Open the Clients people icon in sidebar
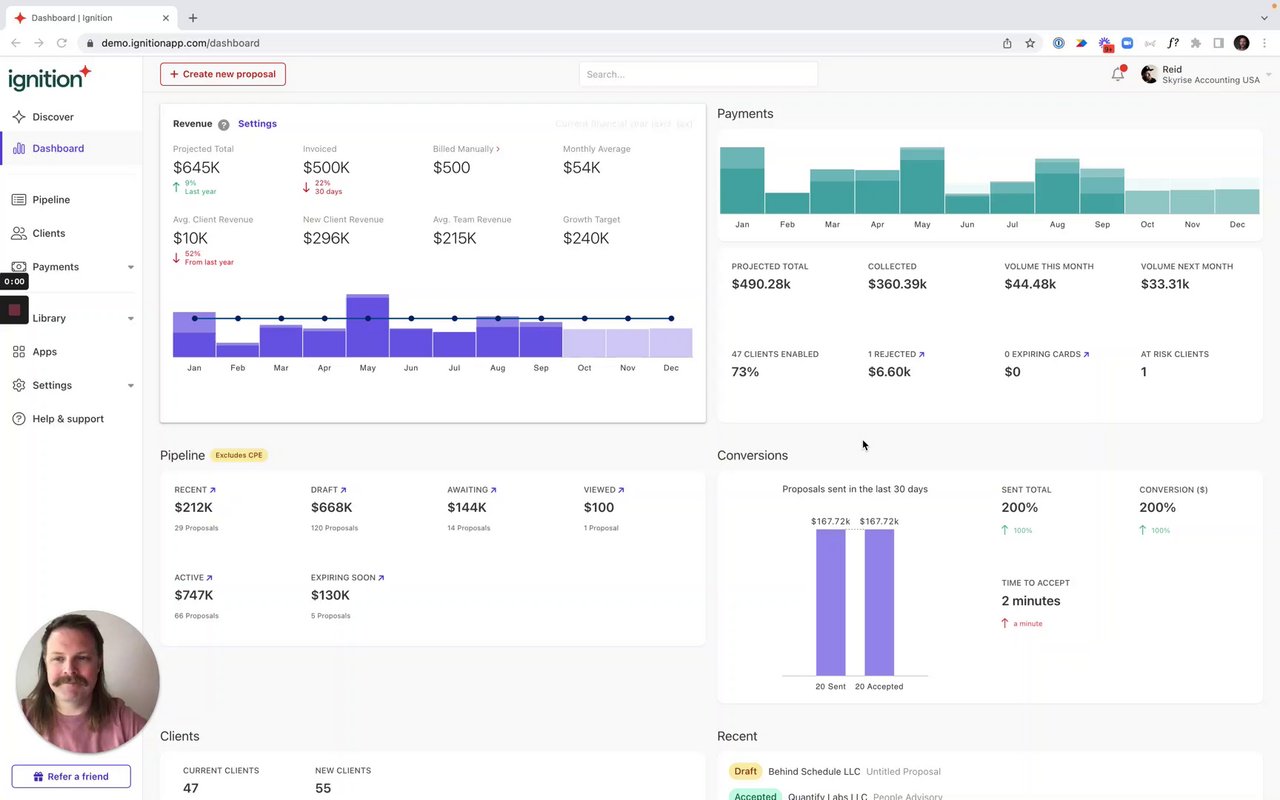Screen dimensions: 1280x800 [x=19, y=233]
